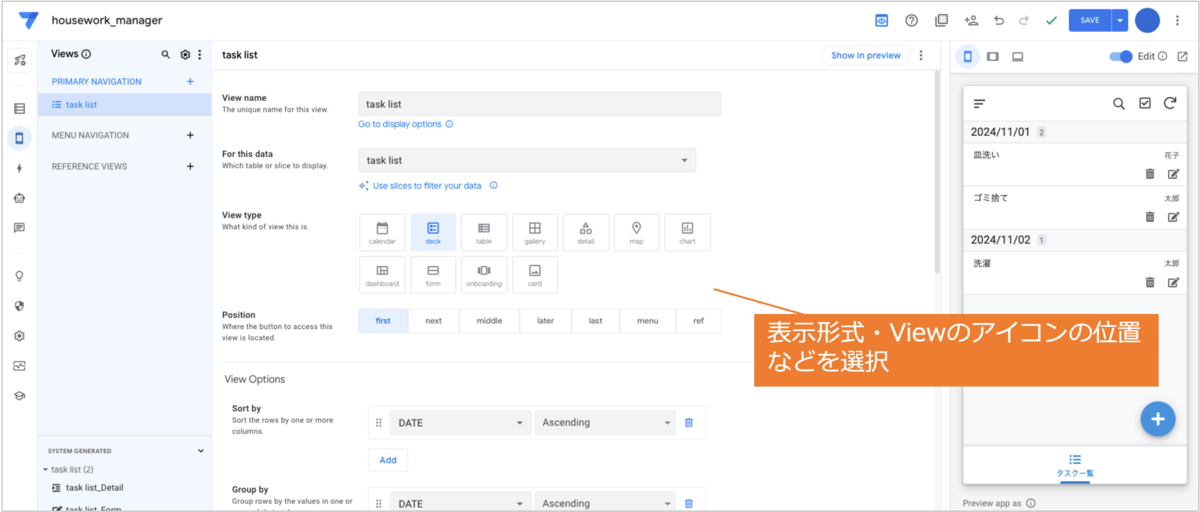This screenshot has height=512, width=1200.
Task: Open the SAVE button dropdown arrow
Action: coord(1120,20)
